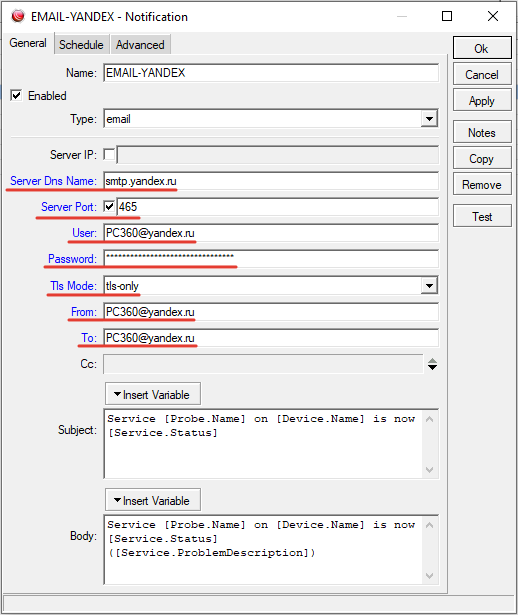Screen dimensions: 518x615
Task: Click The Dude red app icon in title bar
Action: 18,16
